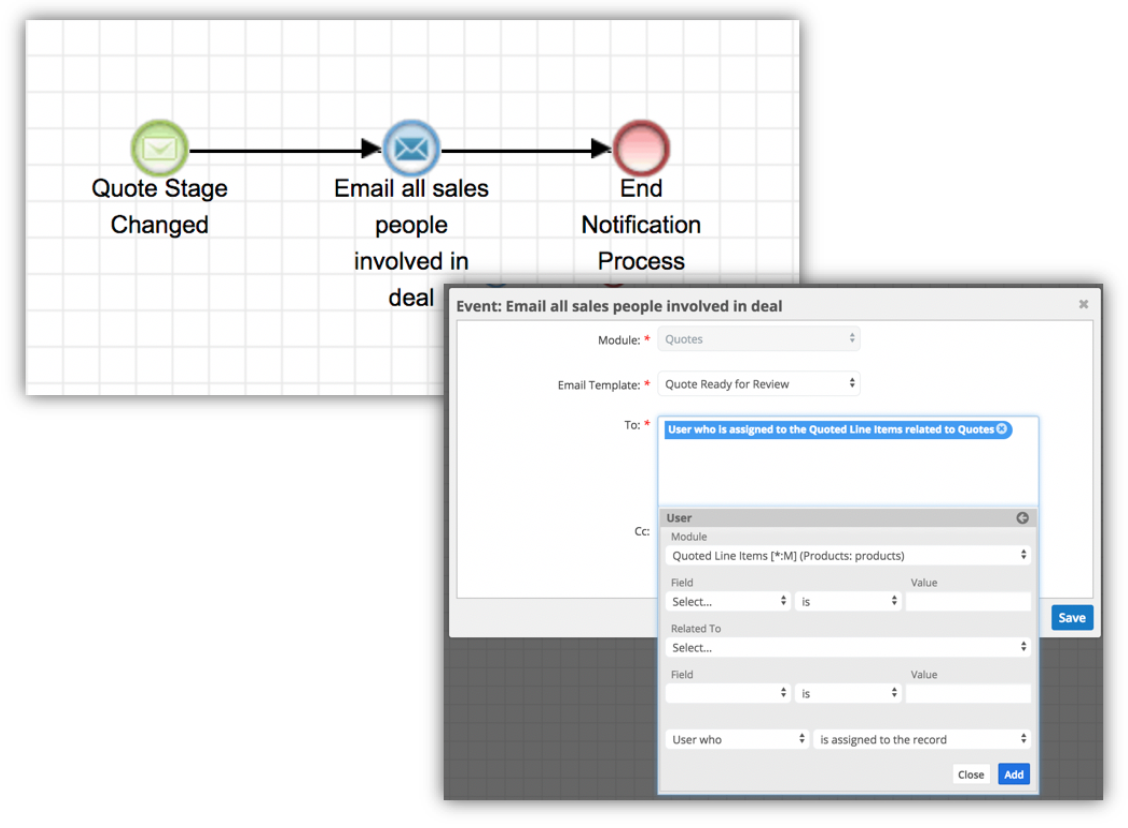This screenshot has width=1128, height=828.
Task: Open the first Field Select dropdown
Action: 728,602
